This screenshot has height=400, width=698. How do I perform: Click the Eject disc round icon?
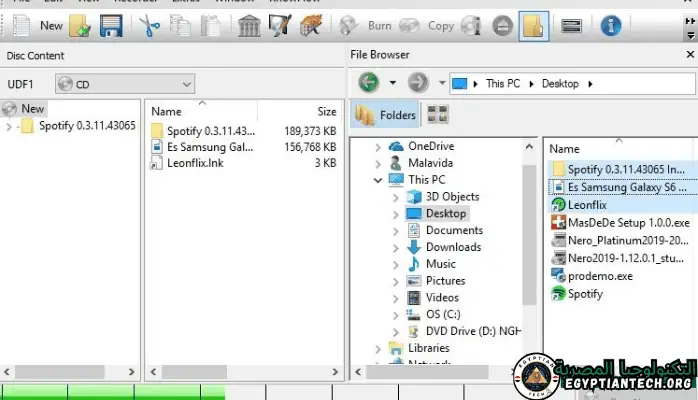pyautogui.click(x=503, y=26)
